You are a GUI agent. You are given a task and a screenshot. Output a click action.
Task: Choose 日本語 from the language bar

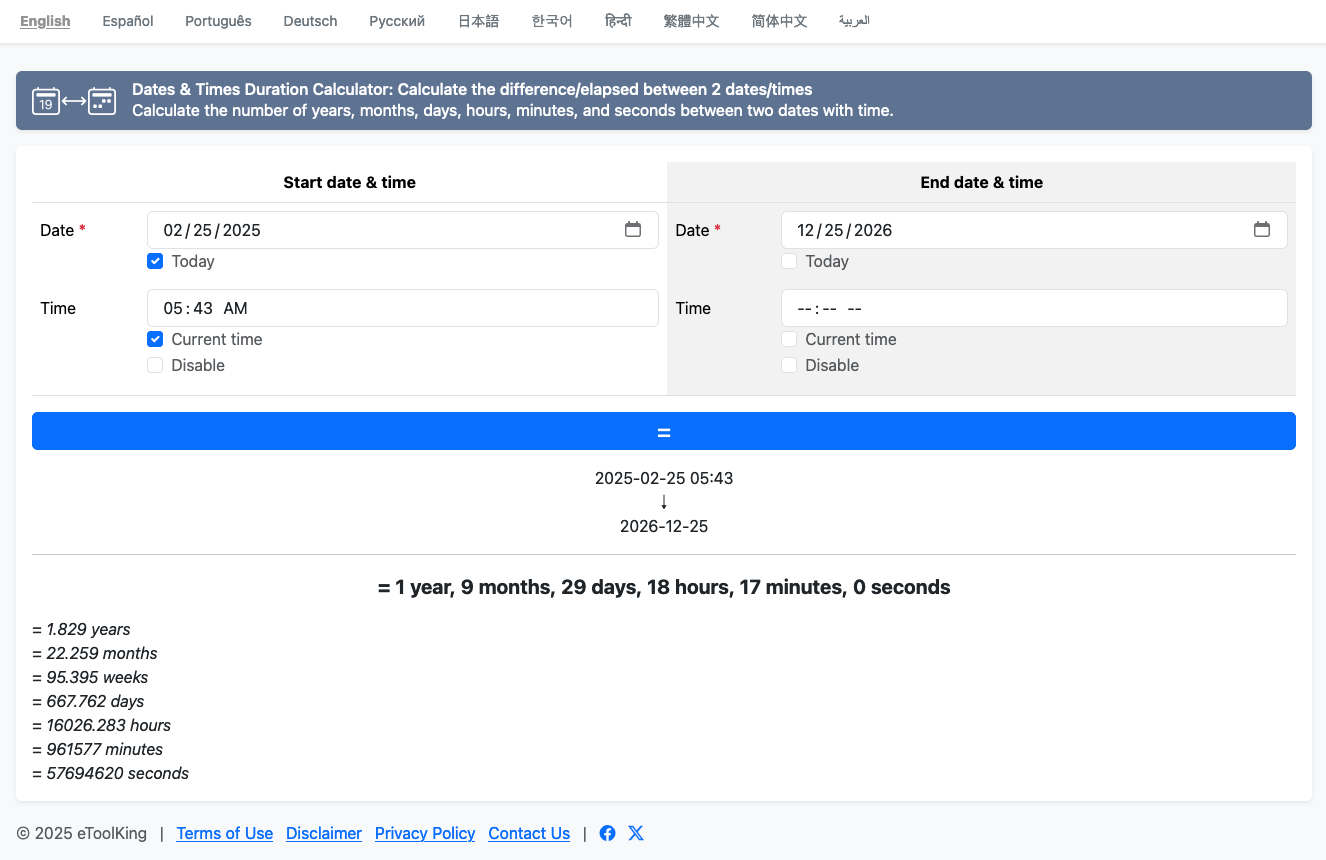click(478, 21)
